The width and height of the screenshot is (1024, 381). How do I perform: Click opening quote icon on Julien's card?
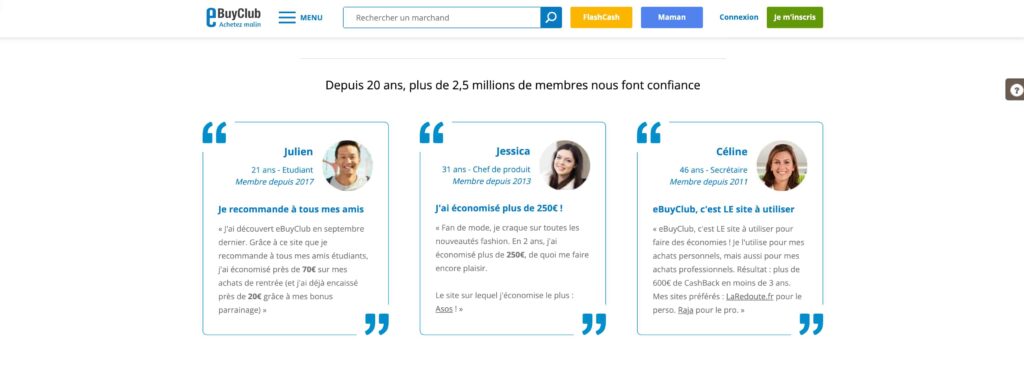coord(214,133)
